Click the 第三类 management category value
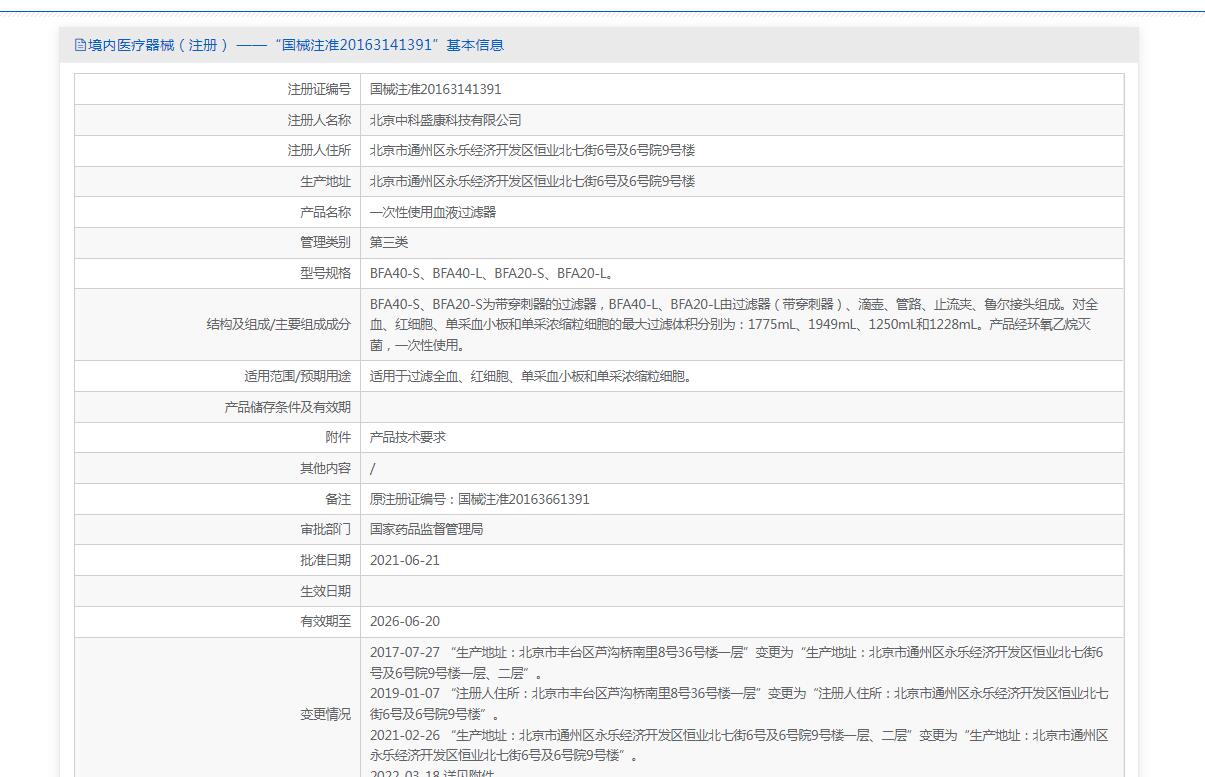Viewport: 1205px width, 777px height. 389,242
